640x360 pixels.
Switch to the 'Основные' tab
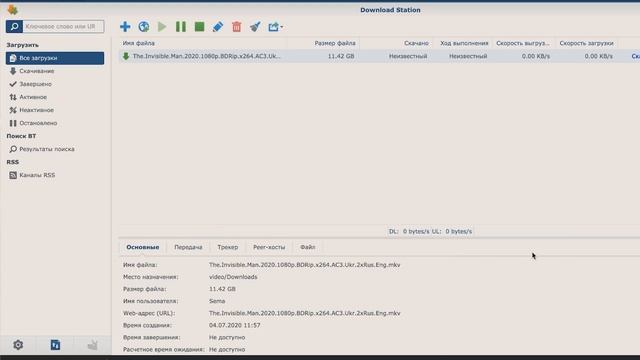click(x=143, y=247)
